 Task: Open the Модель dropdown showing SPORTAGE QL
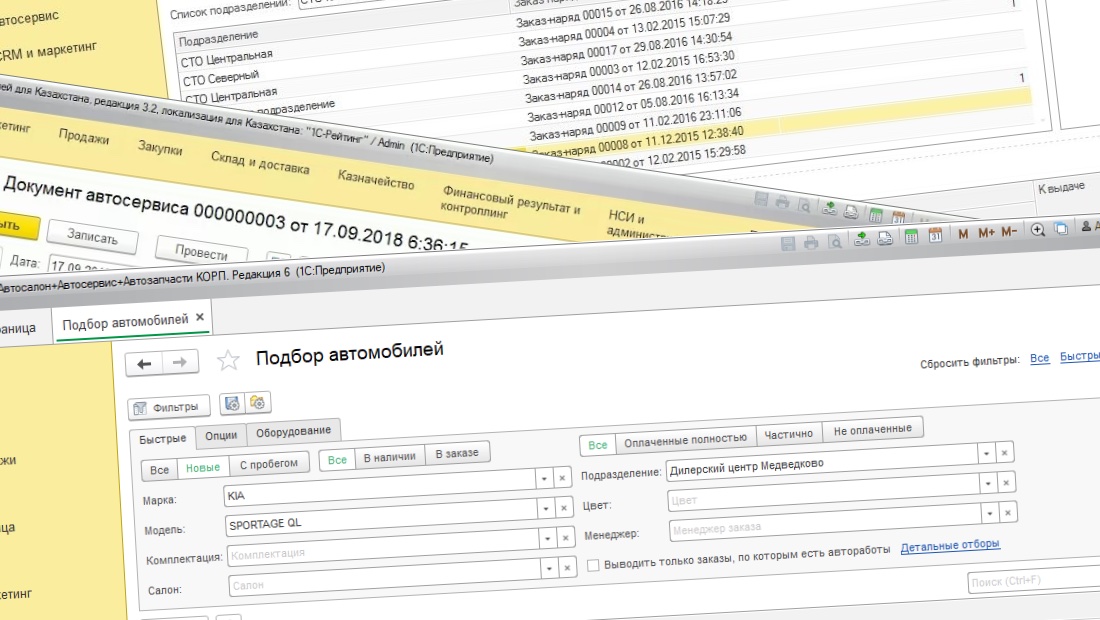(546, 536)
